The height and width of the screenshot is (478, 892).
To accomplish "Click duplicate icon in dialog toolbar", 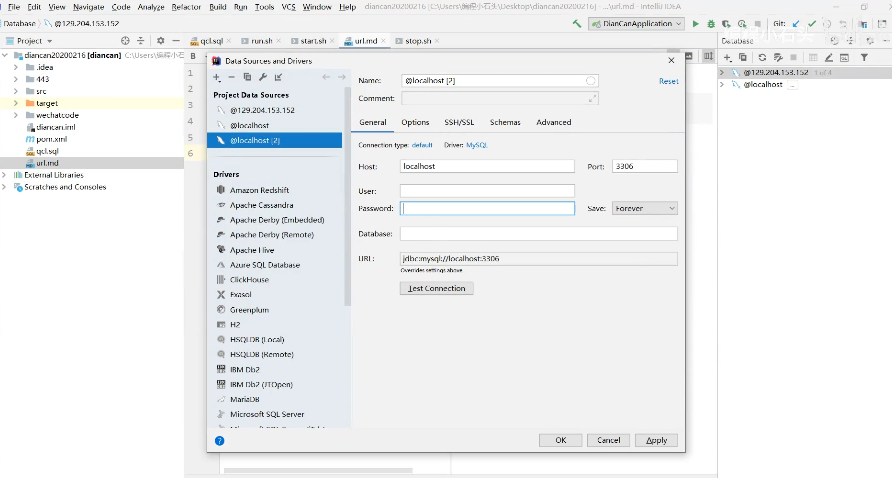I will tap(247, 77).
